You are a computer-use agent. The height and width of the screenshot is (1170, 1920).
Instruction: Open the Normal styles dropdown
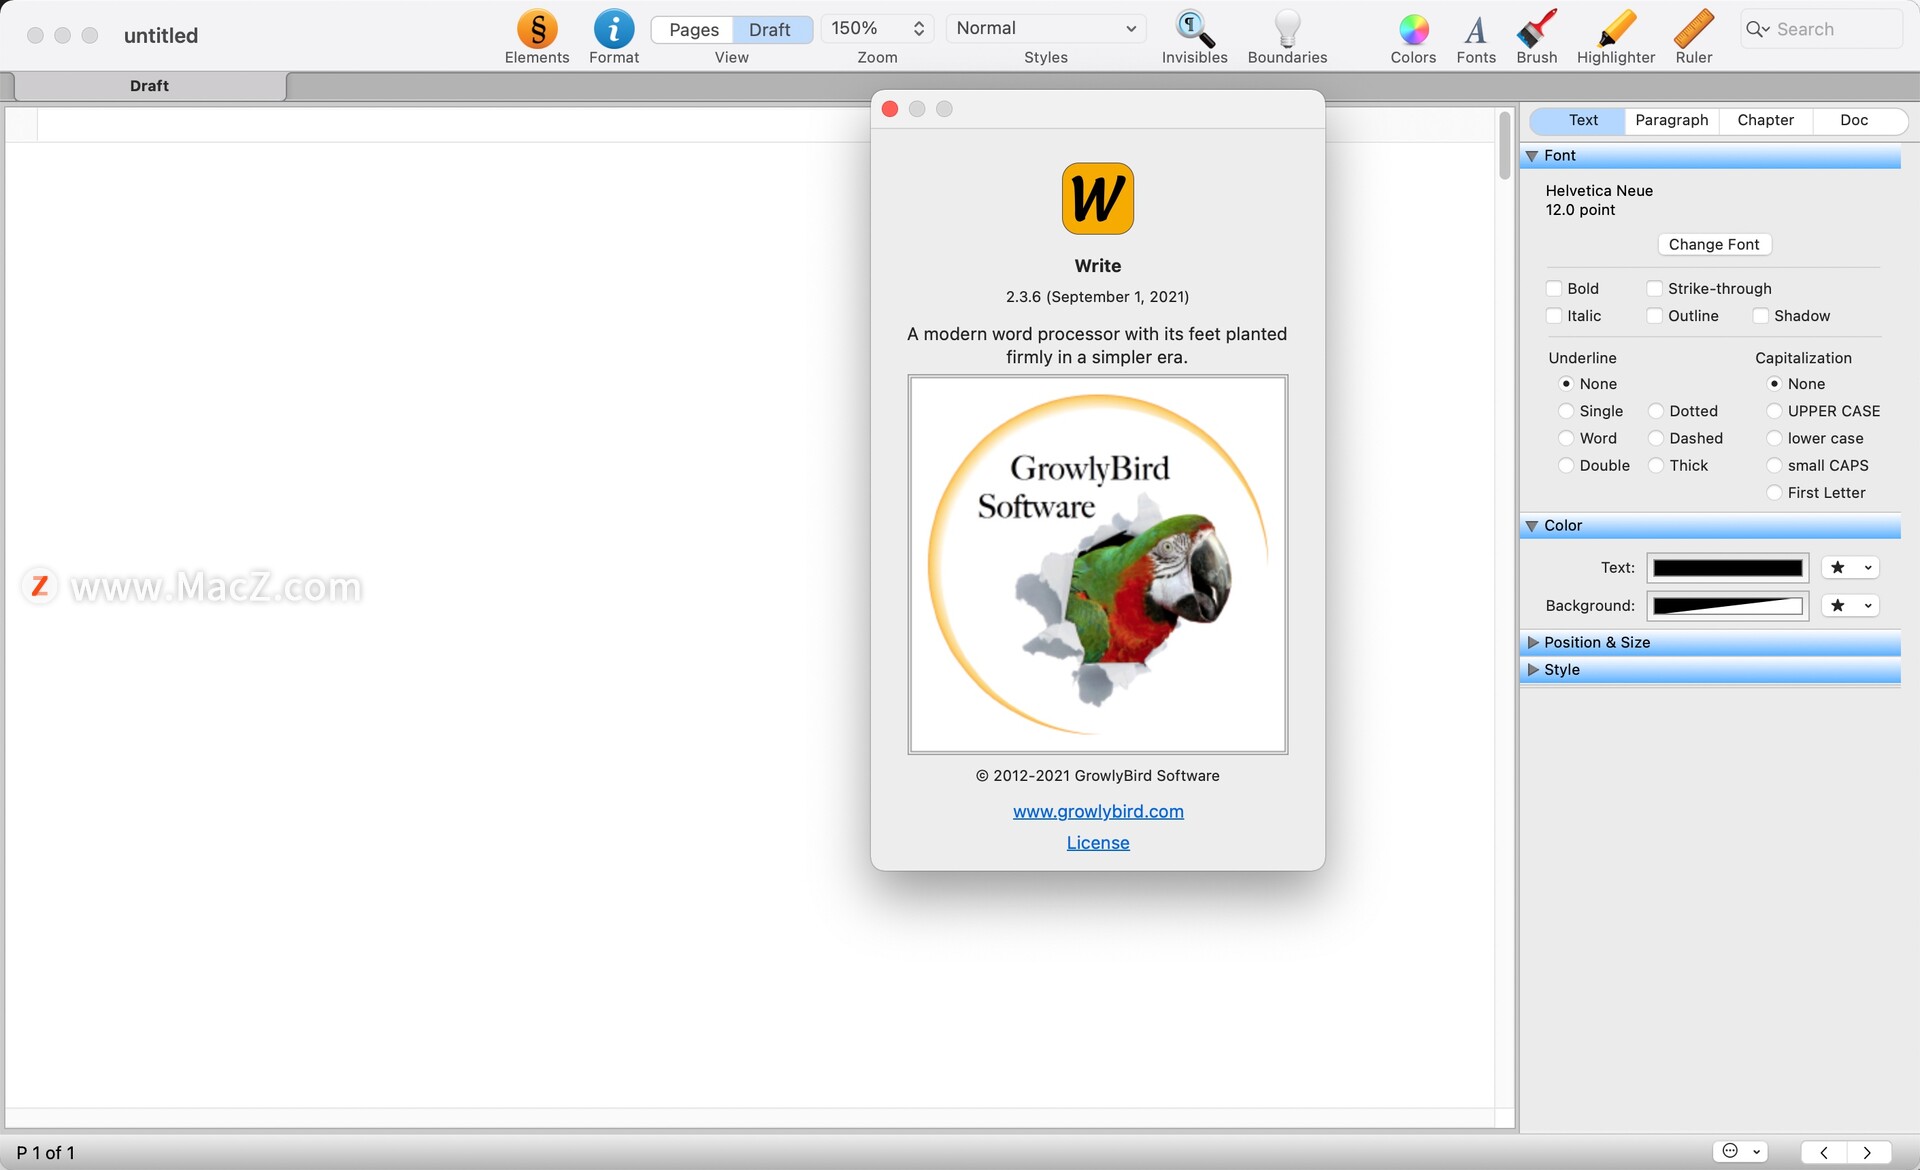click(x=1046, y=29)
